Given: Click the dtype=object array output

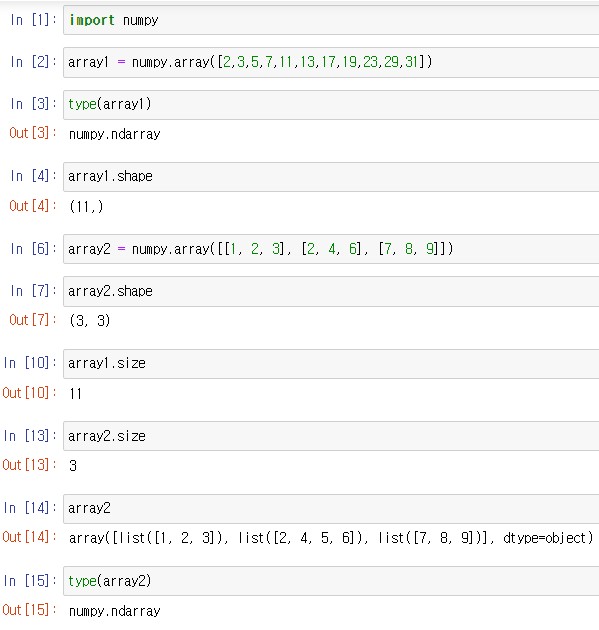Looking at the screenshot, I should pyautogui.click(x=331, y=538).
